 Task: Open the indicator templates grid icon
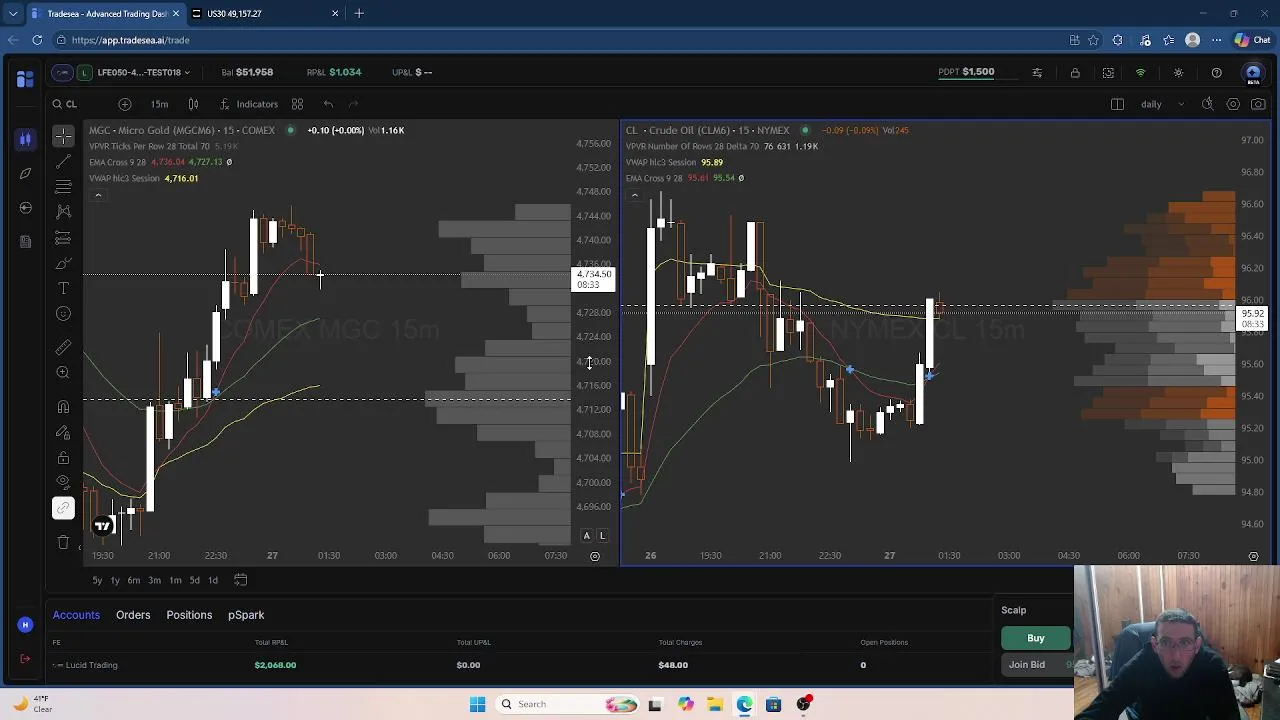[x=297, y=104]
